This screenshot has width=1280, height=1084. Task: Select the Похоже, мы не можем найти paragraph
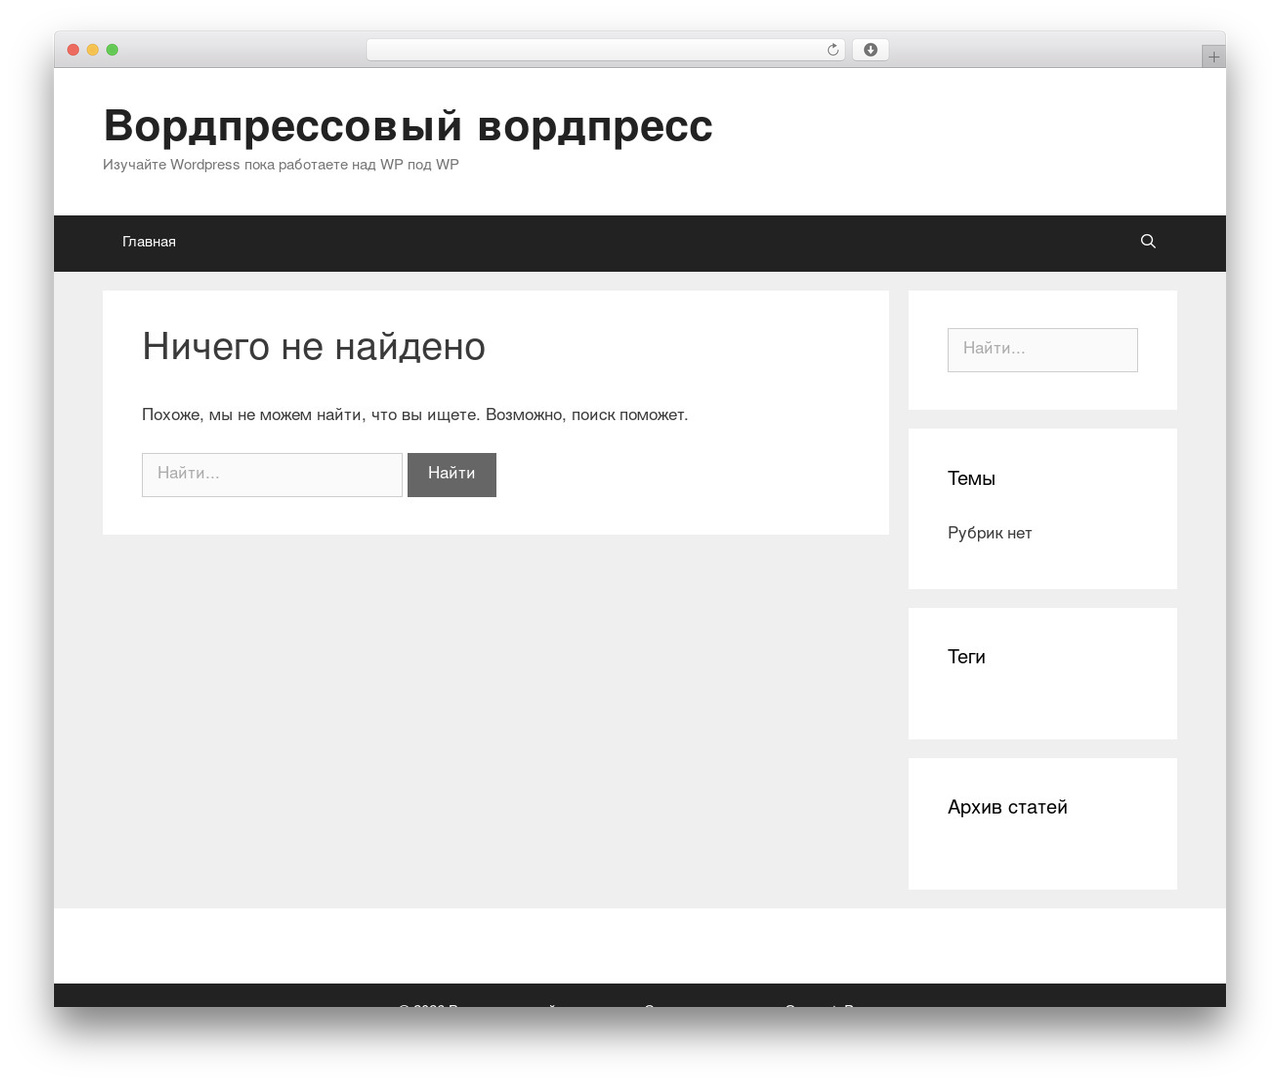pyautogui.click(x=415, y=414)
